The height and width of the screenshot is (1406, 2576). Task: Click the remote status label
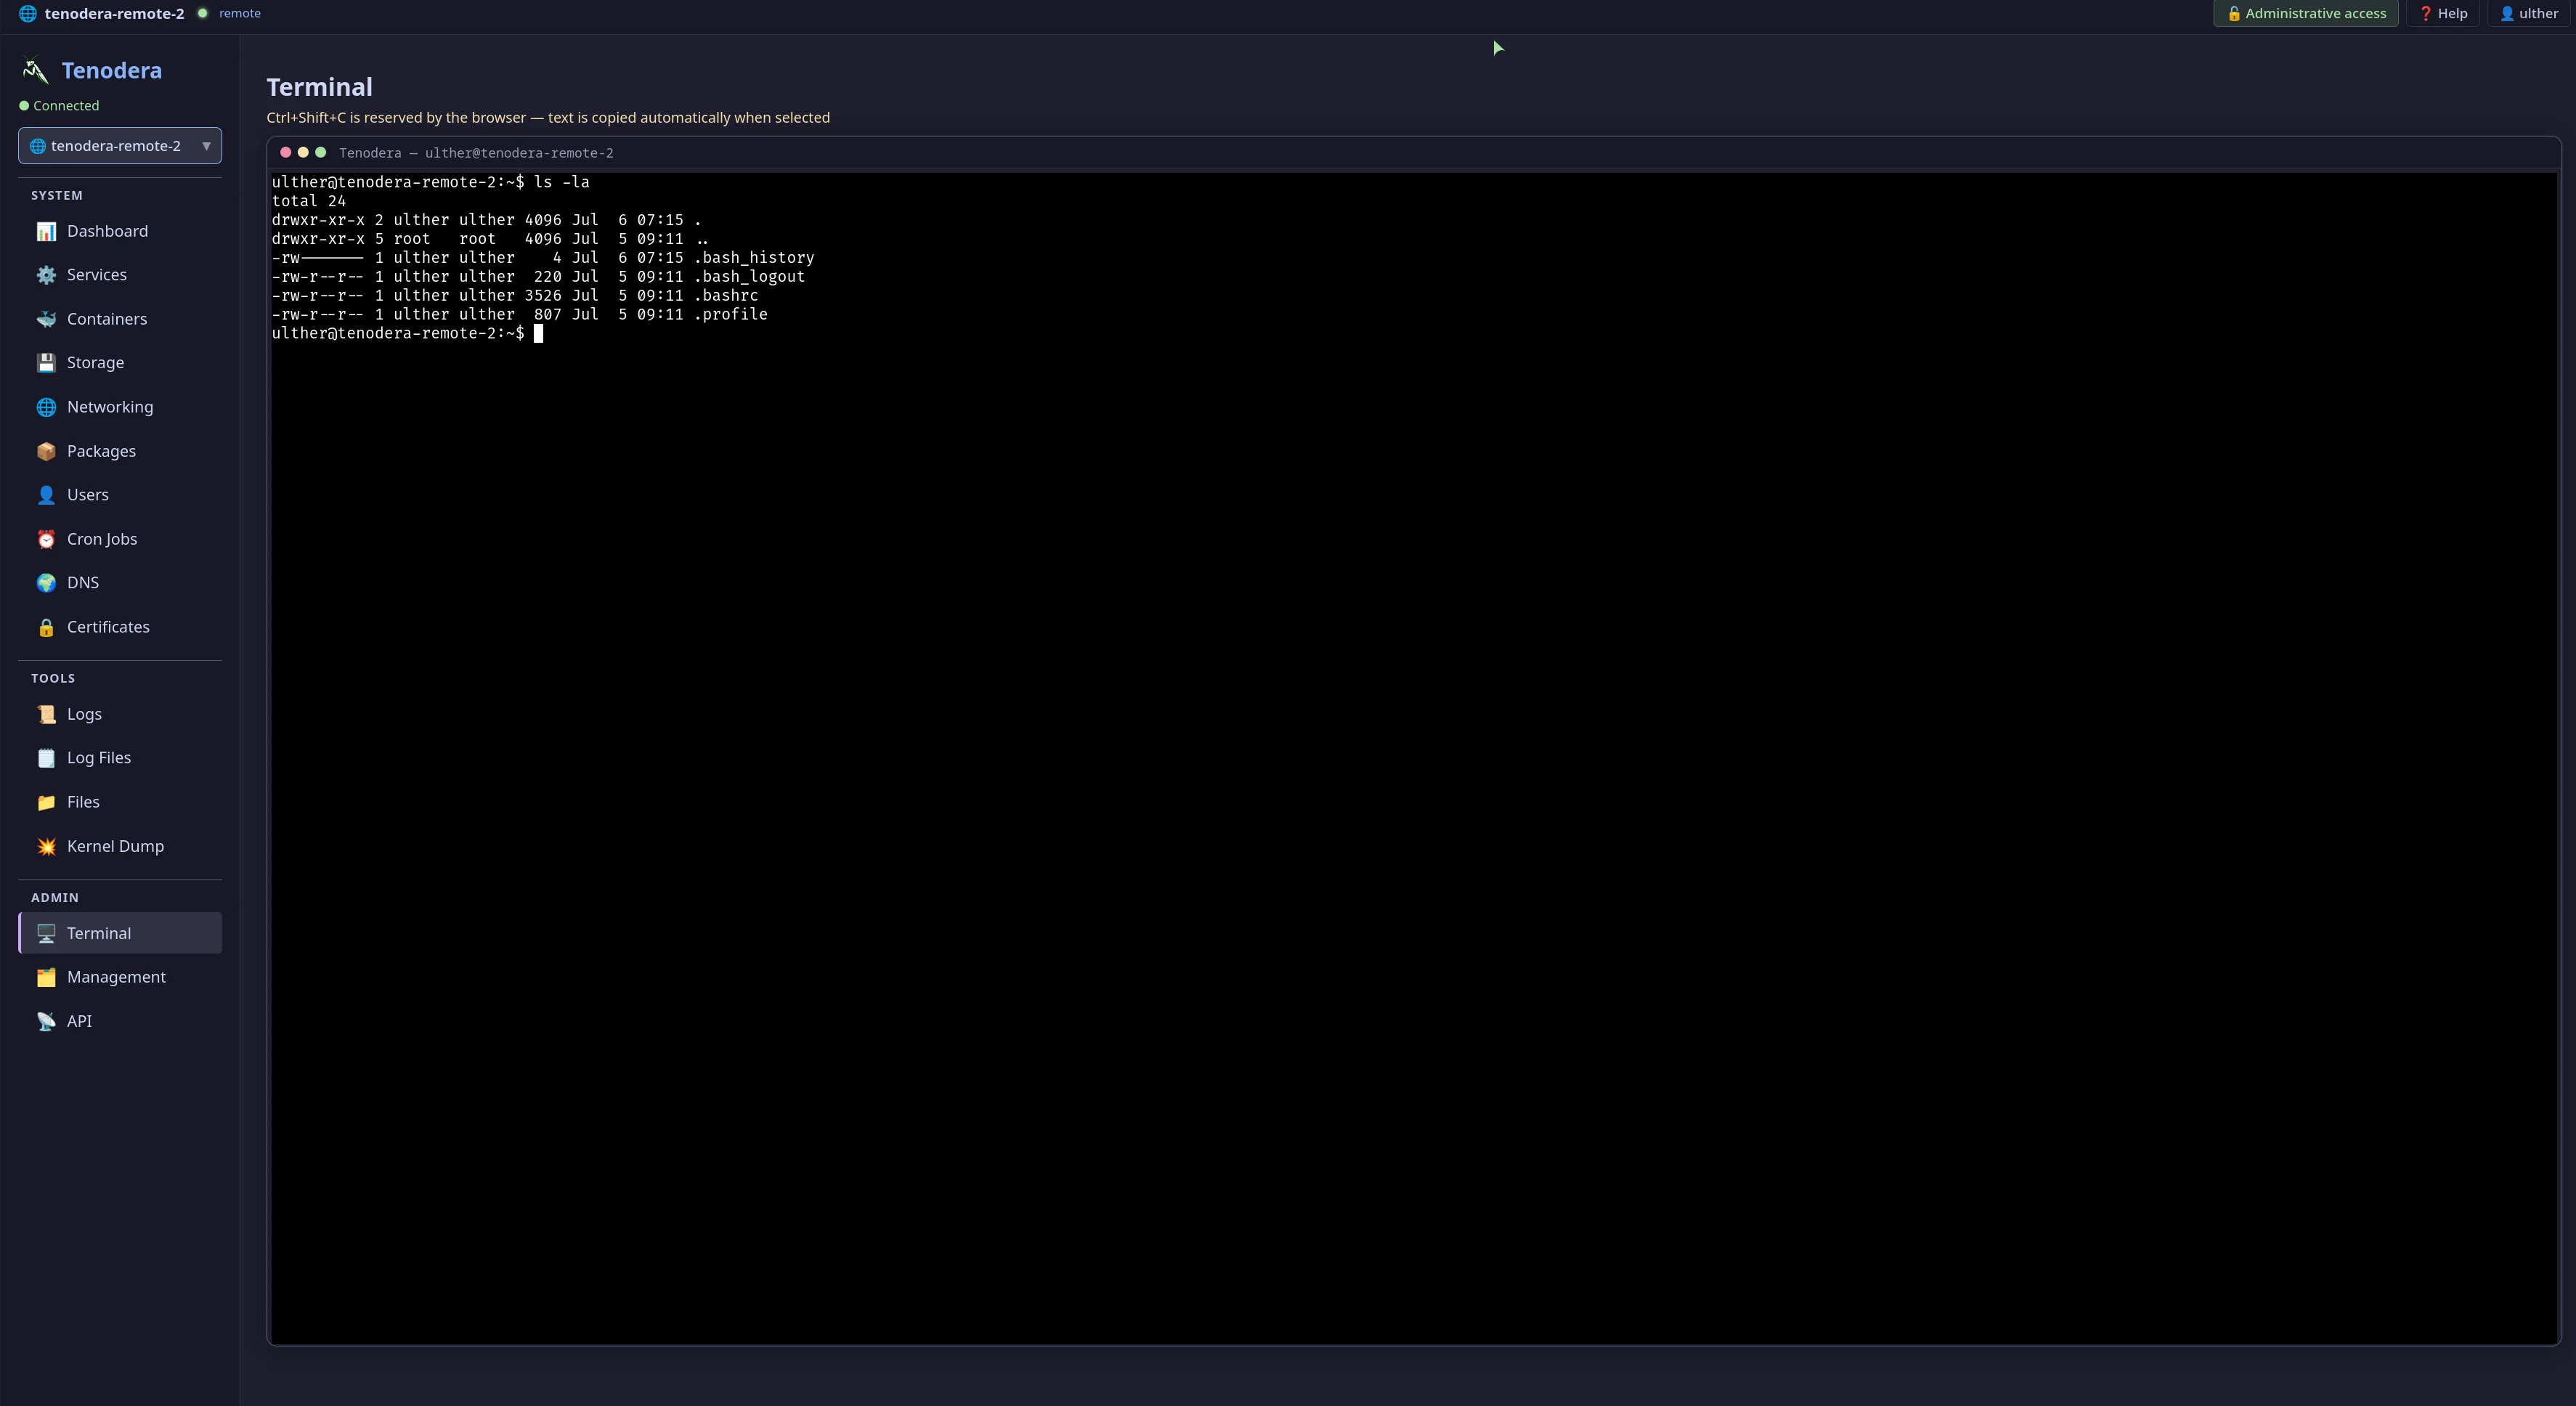(x=240, y=13)
